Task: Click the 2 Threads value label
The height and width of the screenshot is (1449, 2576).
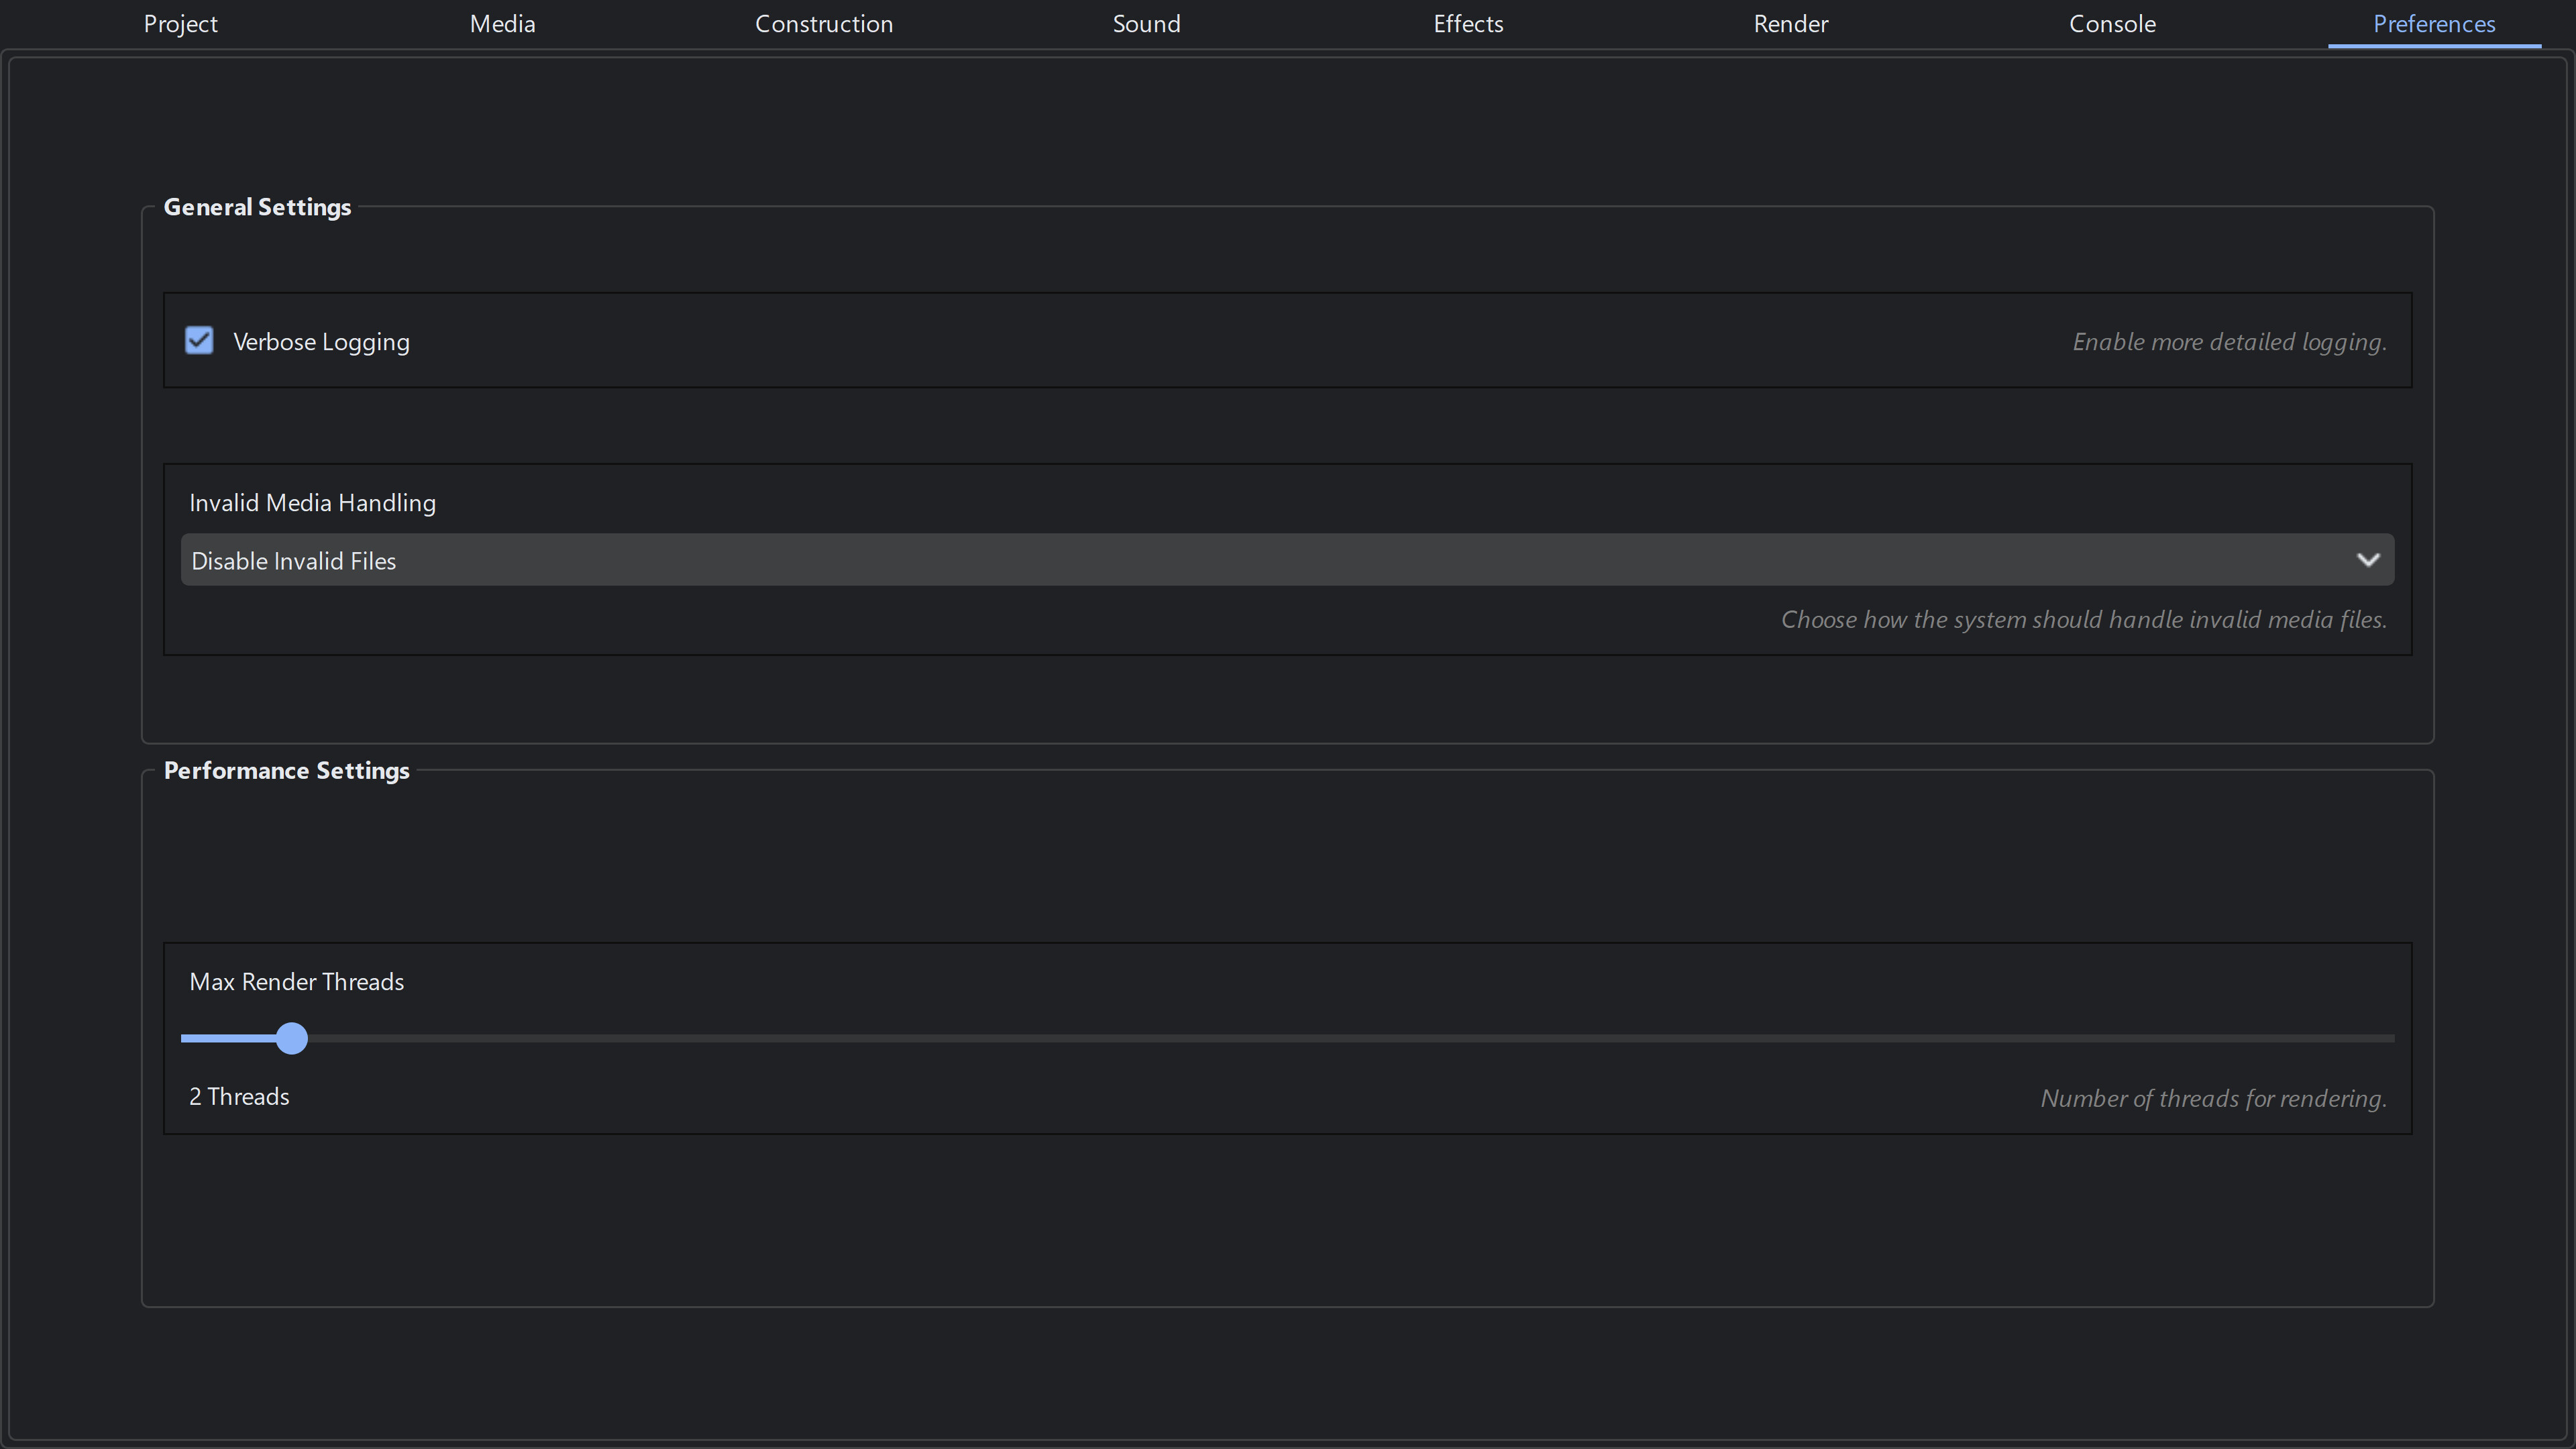Action: click(239, 1096)
